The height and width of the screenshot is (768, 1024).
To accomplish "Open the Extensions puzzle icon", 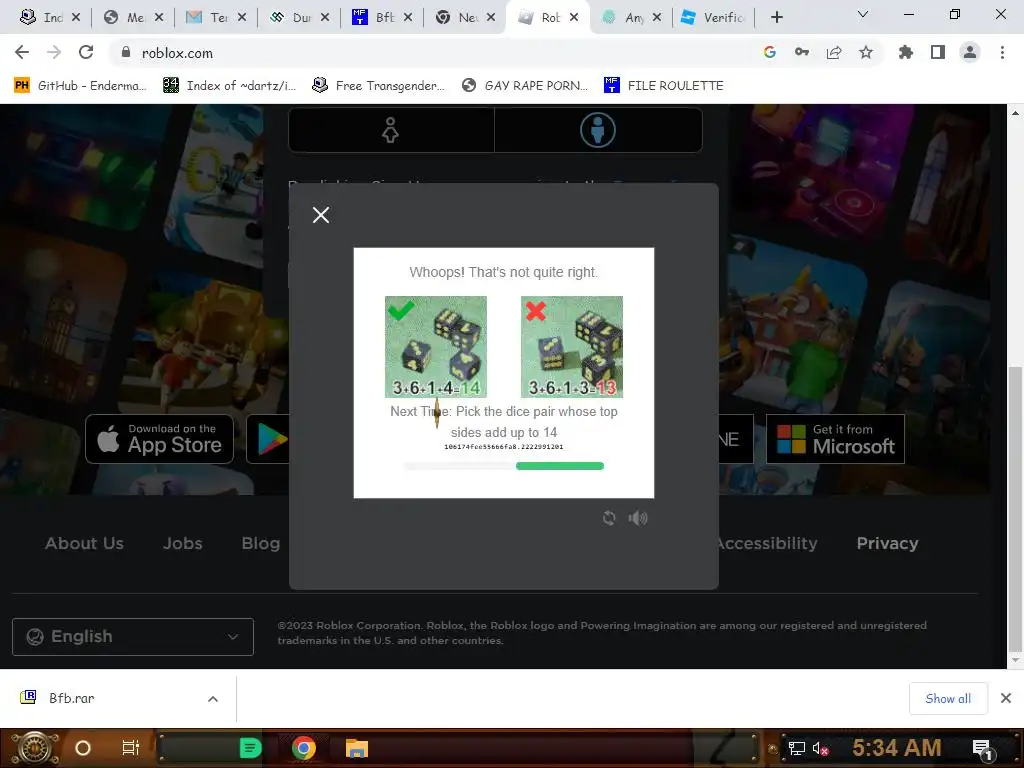I will (x=906, y=53).
